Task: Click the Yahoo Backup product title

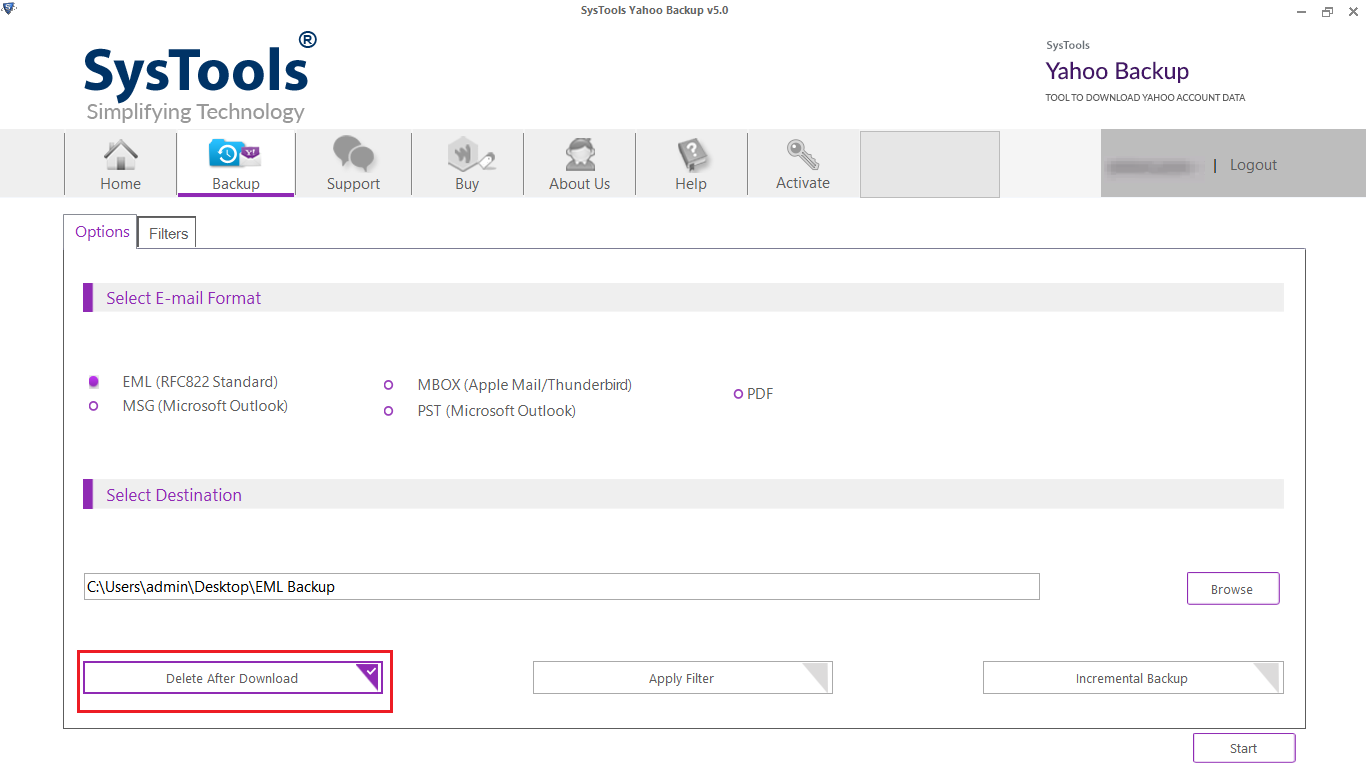Action: tap(1117, 71)
